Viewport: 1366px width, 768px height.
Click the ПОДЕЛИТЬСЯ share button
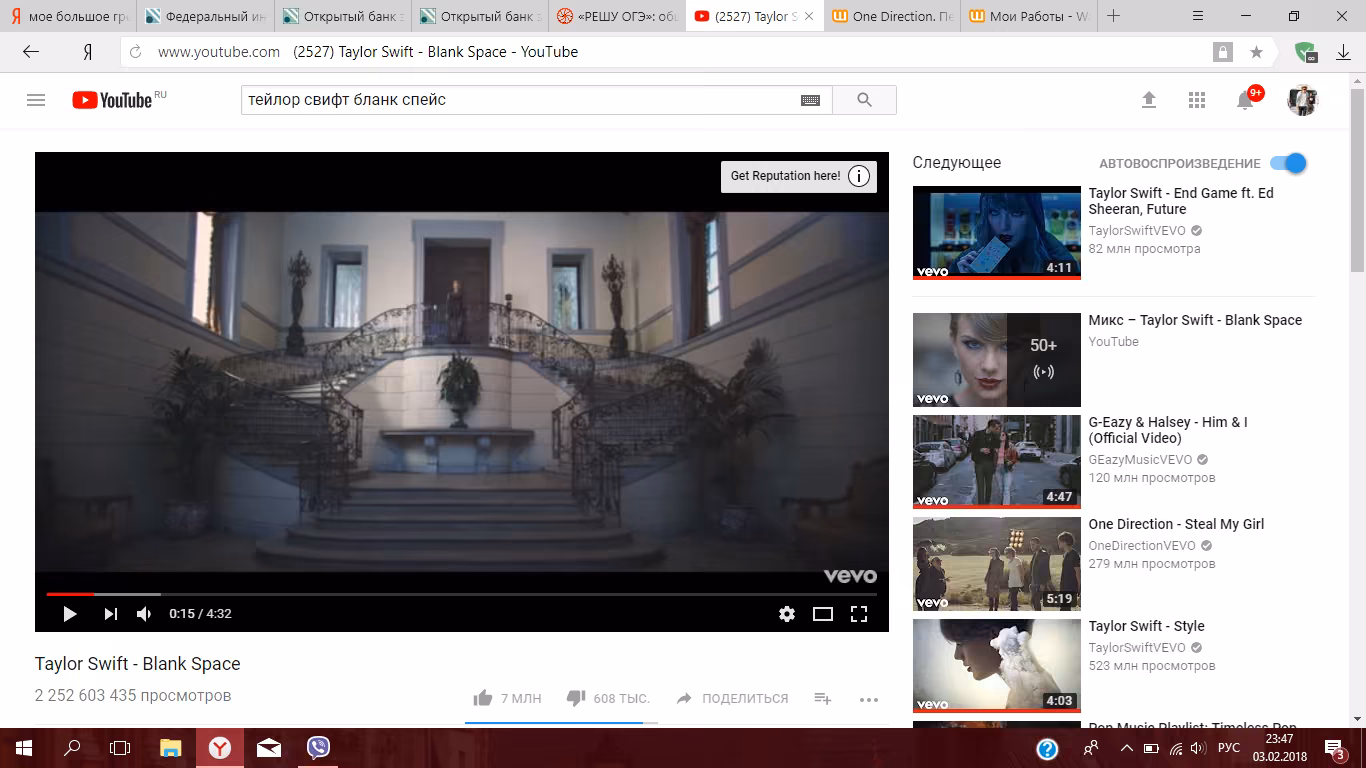pos(732,698)
